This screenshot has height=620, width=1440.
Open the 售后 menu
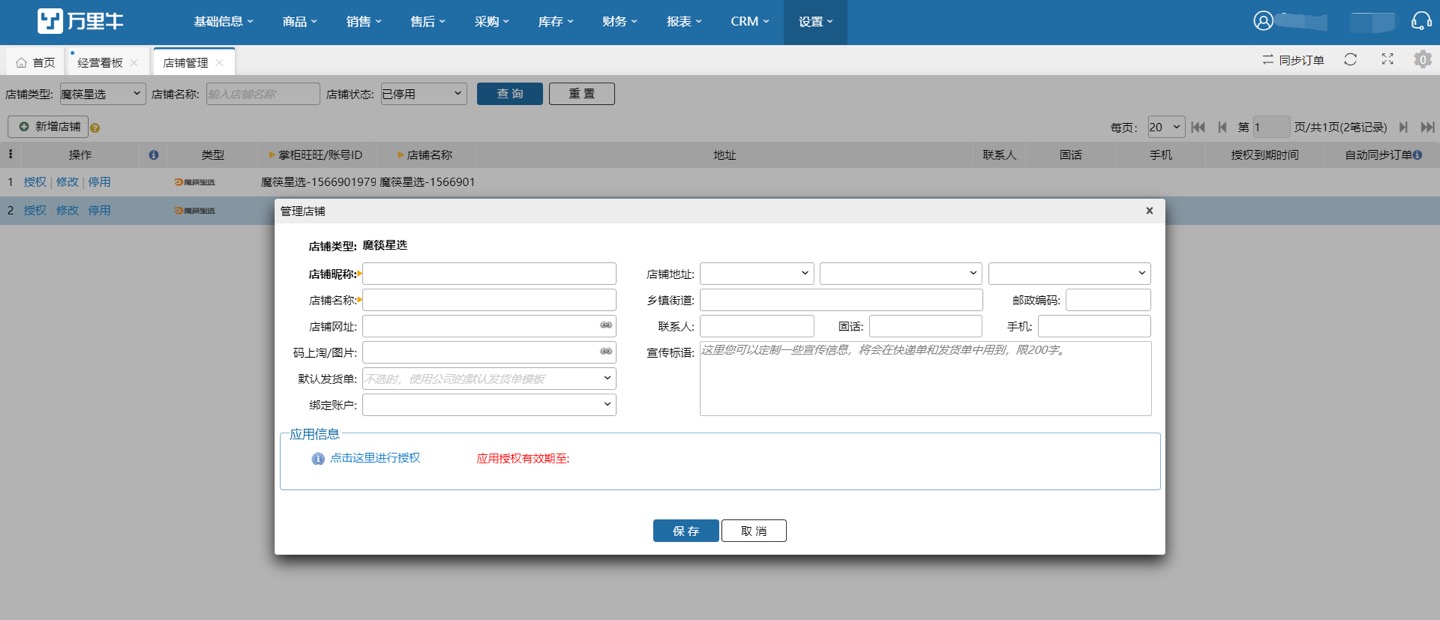coord(428,21)
